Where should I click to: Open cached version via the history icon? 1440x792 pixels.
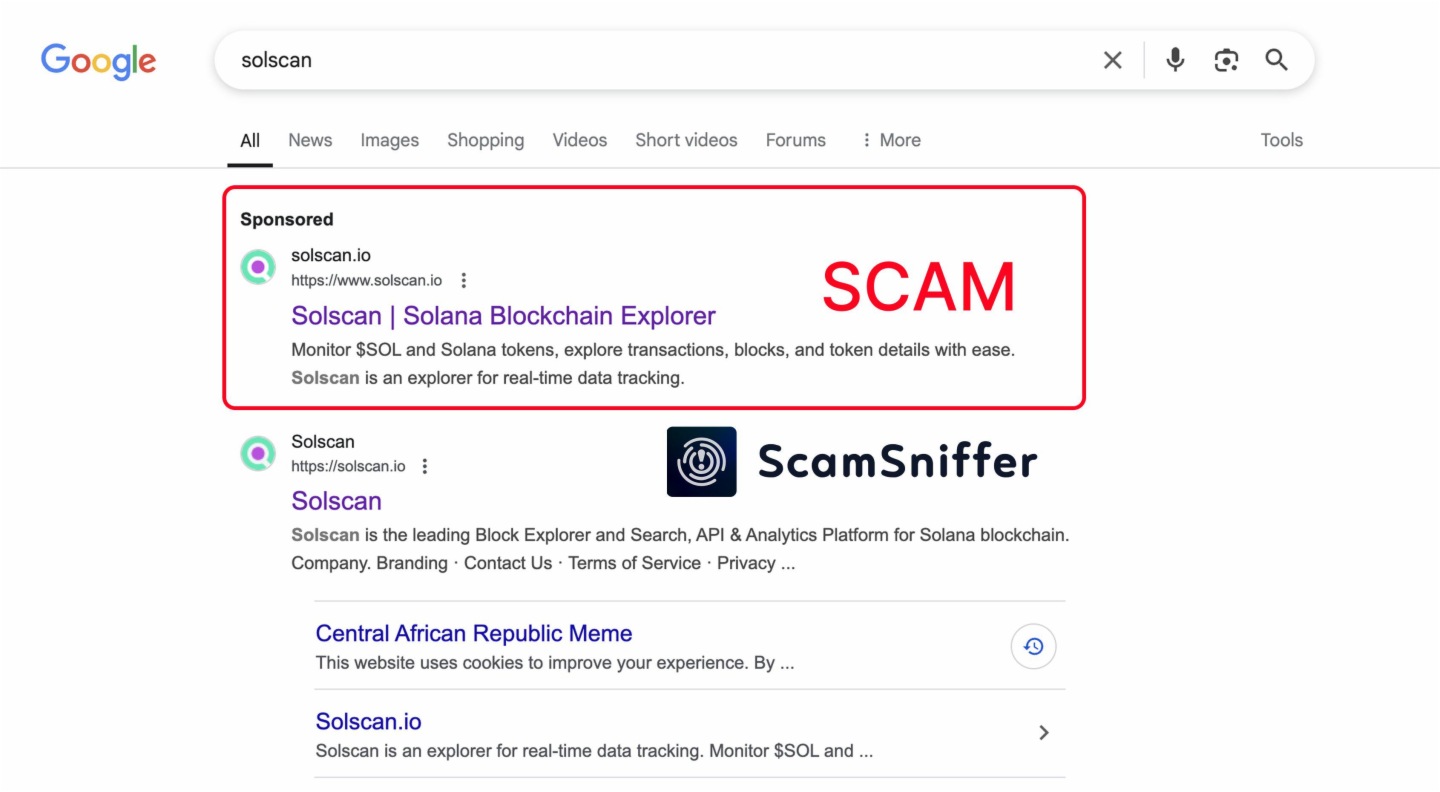(x=1033, y=646)
